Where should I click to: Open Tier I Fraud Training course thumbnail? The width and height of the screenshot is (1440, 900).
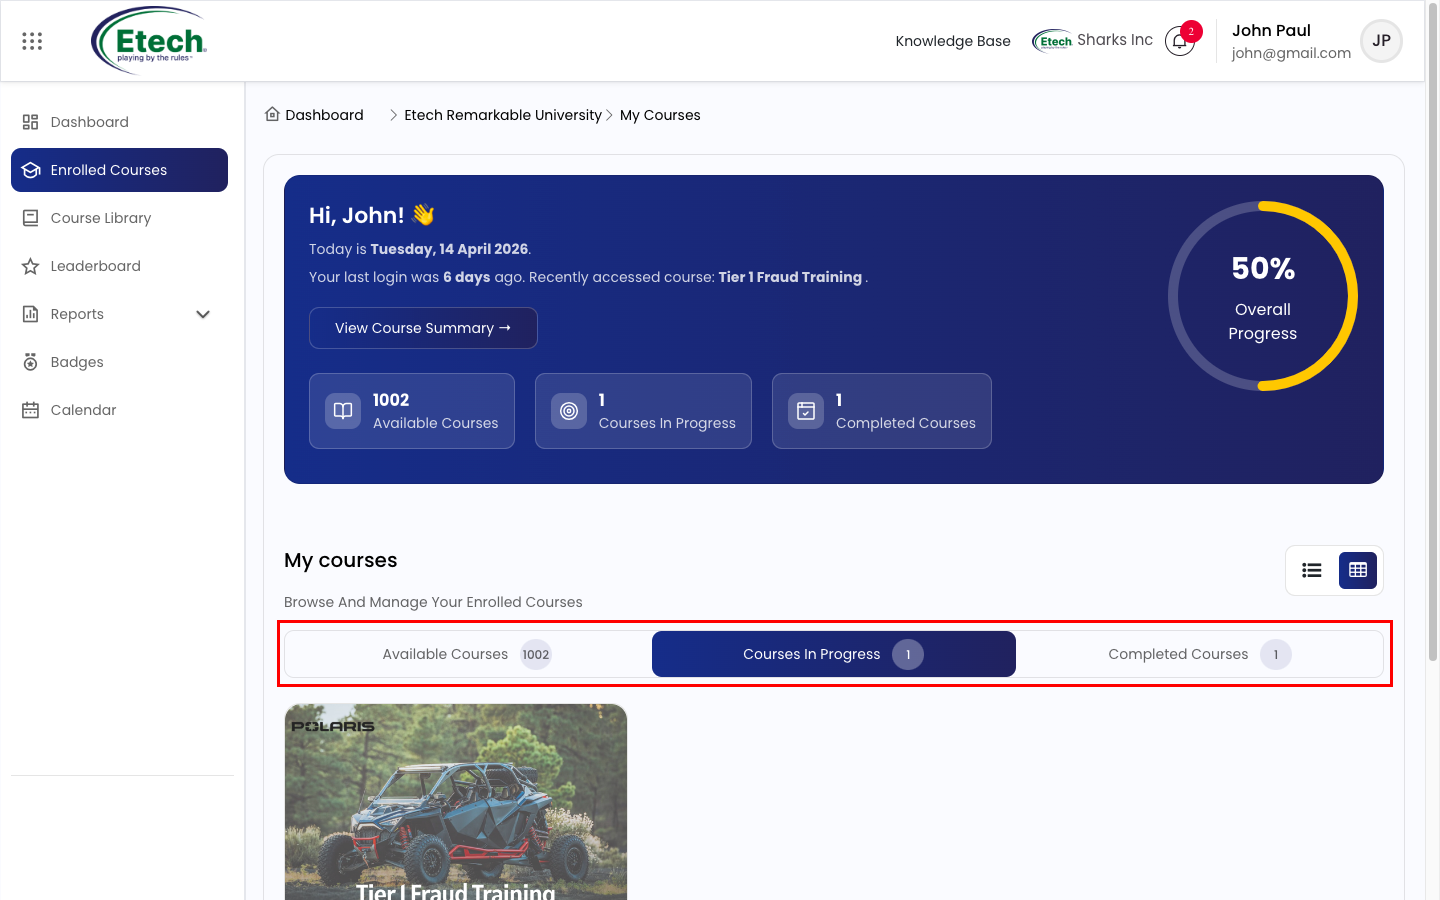coord(456,802)
